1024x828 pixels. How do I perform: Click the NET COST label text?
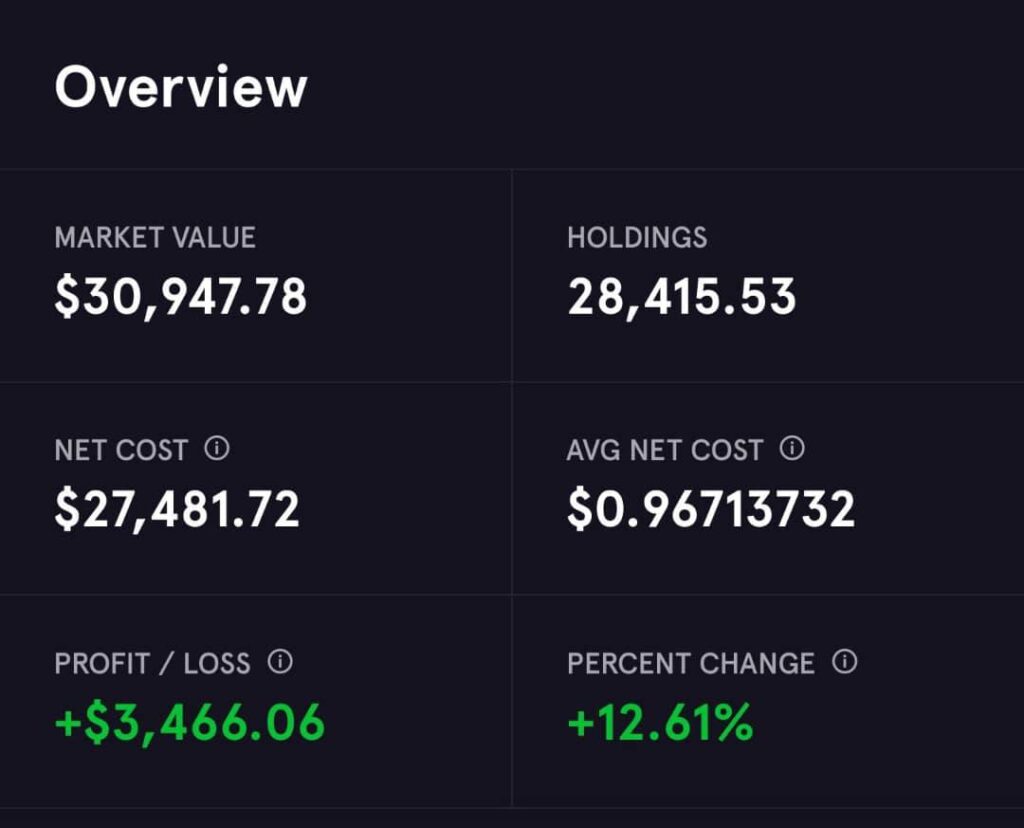[x=121, y=451]
